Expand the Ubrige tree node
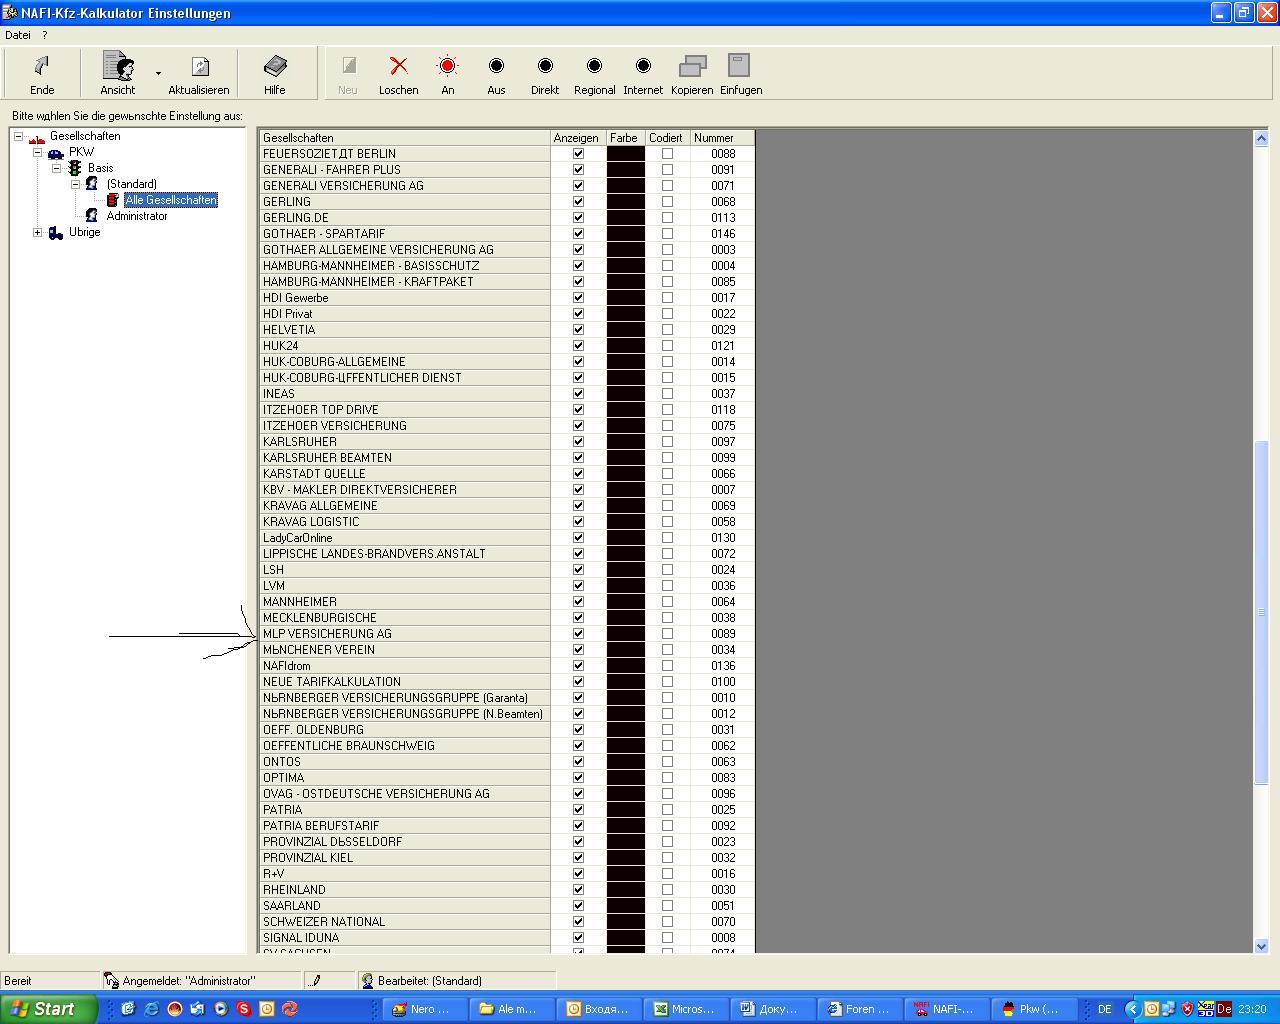 coord(38,232)
